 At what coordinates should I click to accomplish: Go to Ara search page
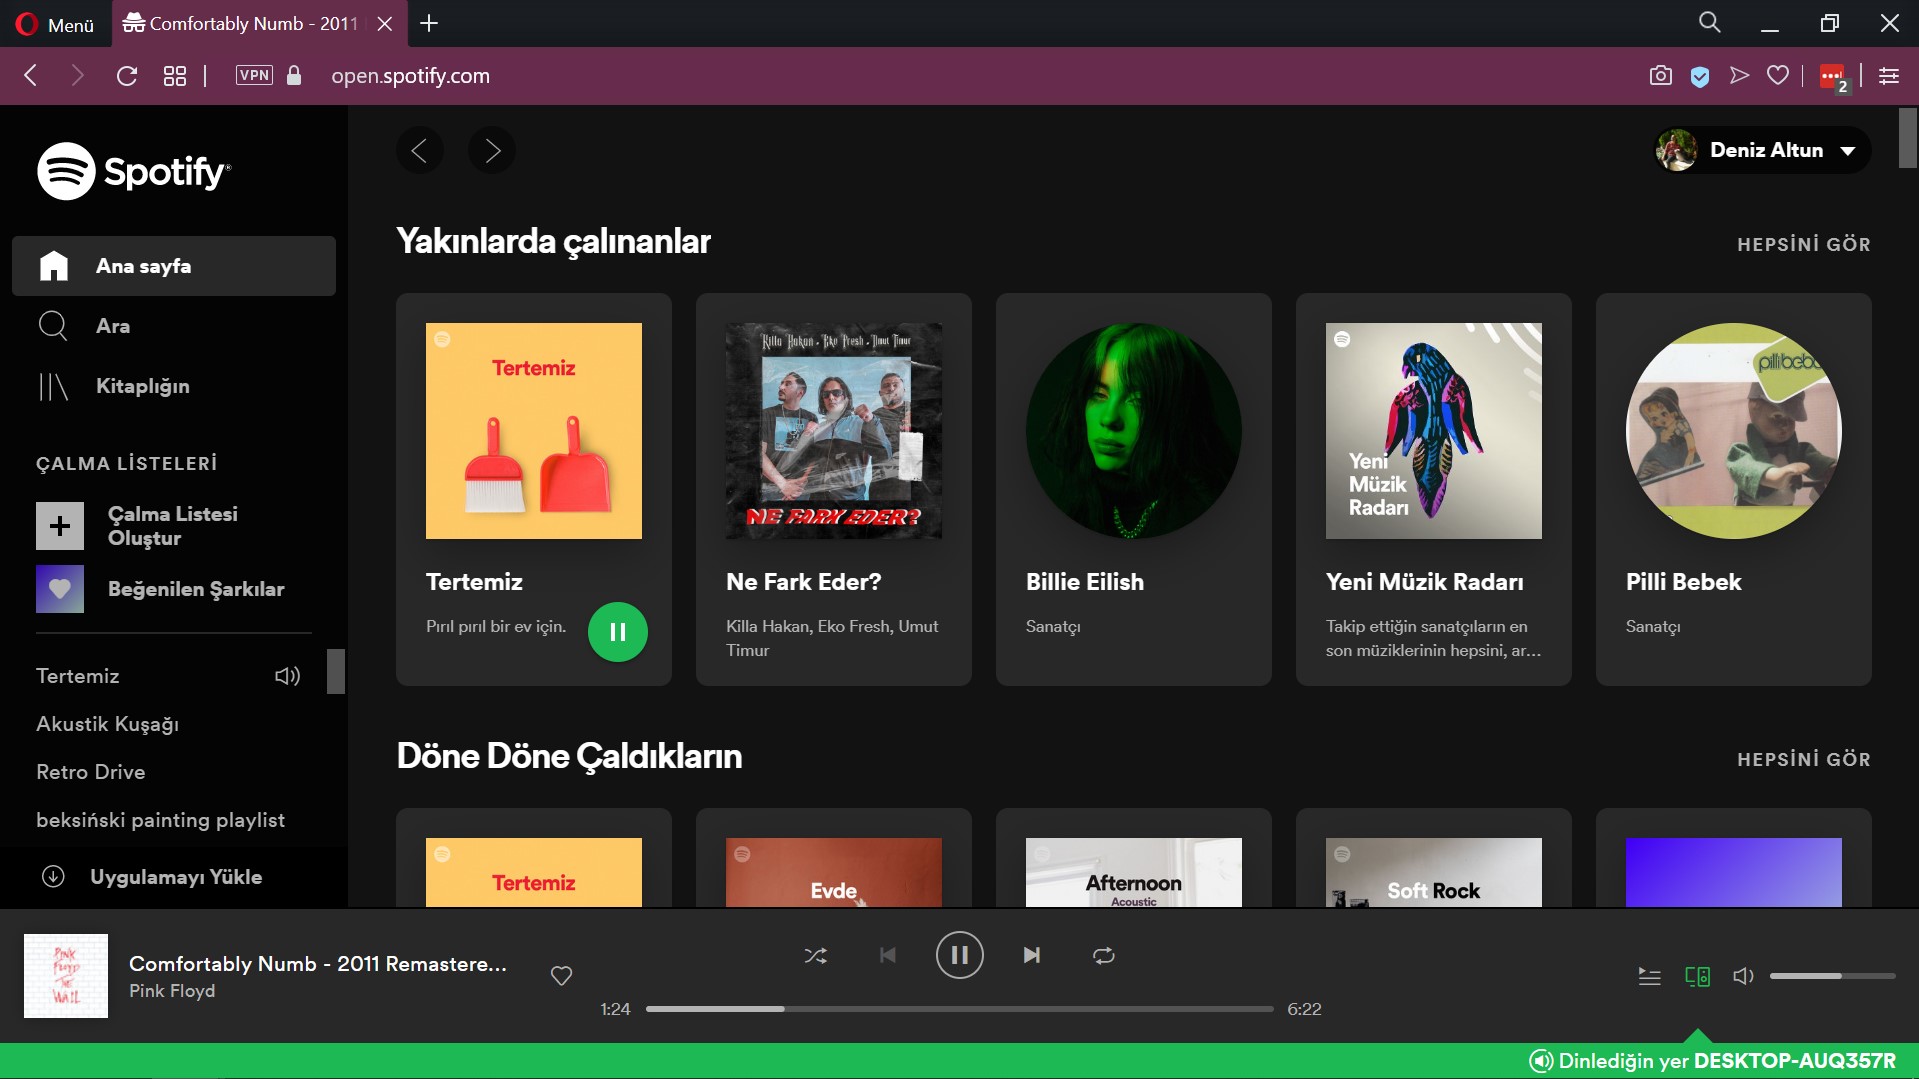113,326
